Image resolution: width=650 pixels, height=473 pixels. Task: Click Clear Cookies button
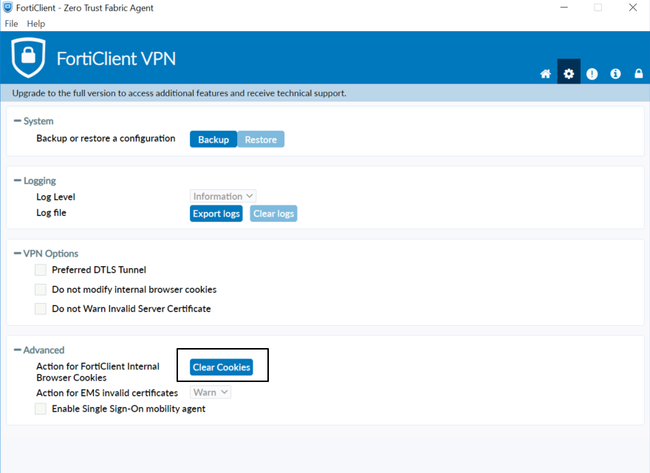[221, 367]
